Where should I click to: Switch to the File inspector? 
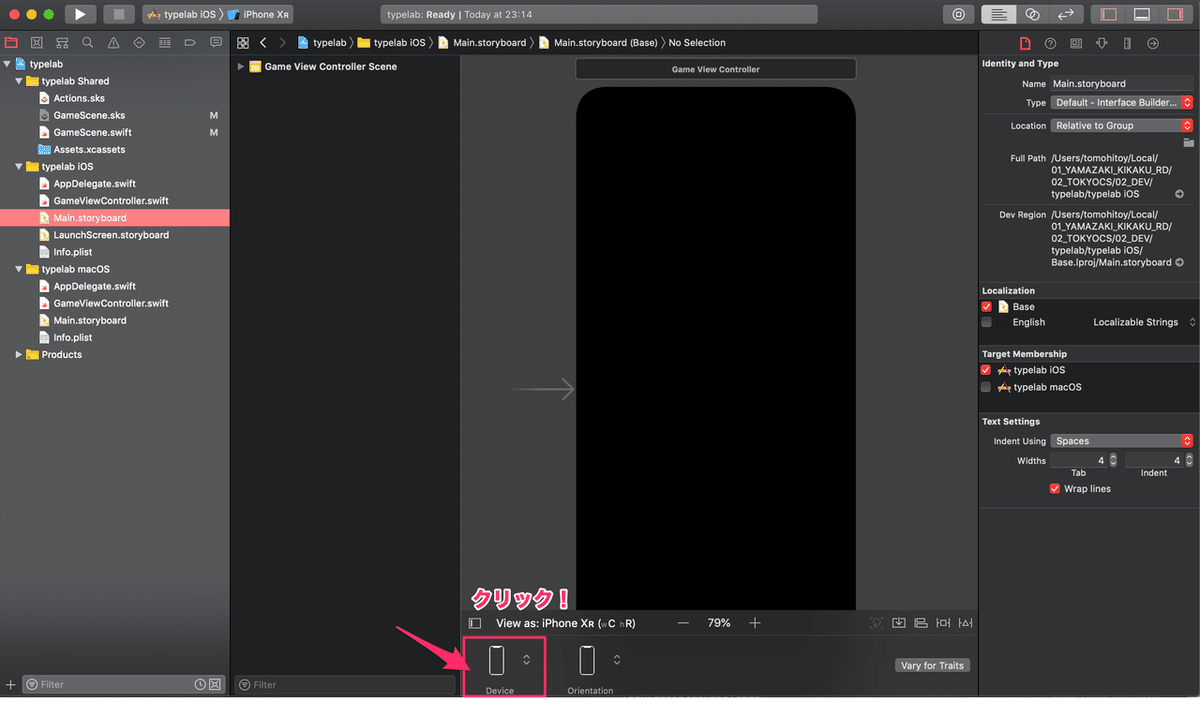tap(1025, 43)
